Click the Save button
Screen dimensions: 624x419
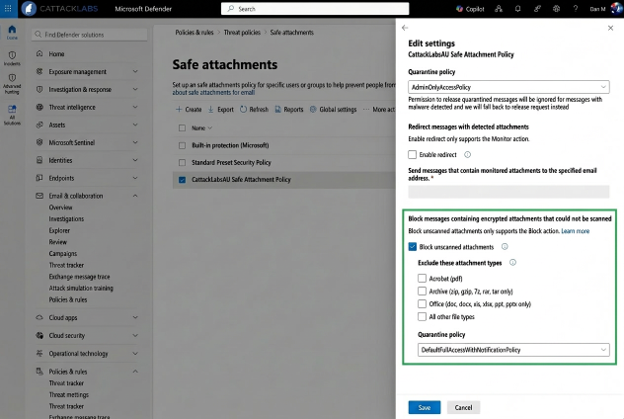424,407
